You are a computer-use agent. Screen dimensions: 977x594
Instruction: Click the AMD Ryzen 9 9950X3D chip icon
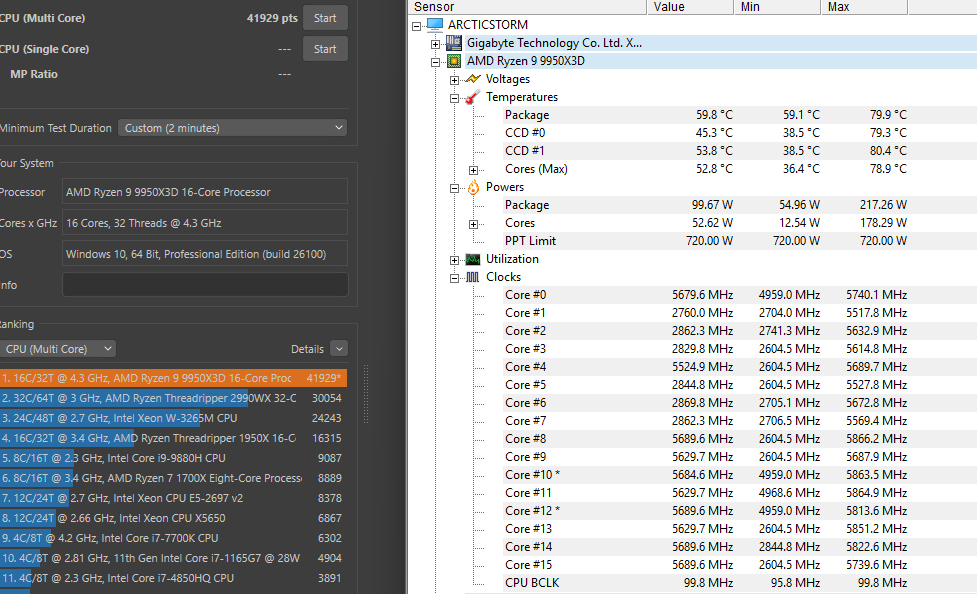[x=454, y=61]
